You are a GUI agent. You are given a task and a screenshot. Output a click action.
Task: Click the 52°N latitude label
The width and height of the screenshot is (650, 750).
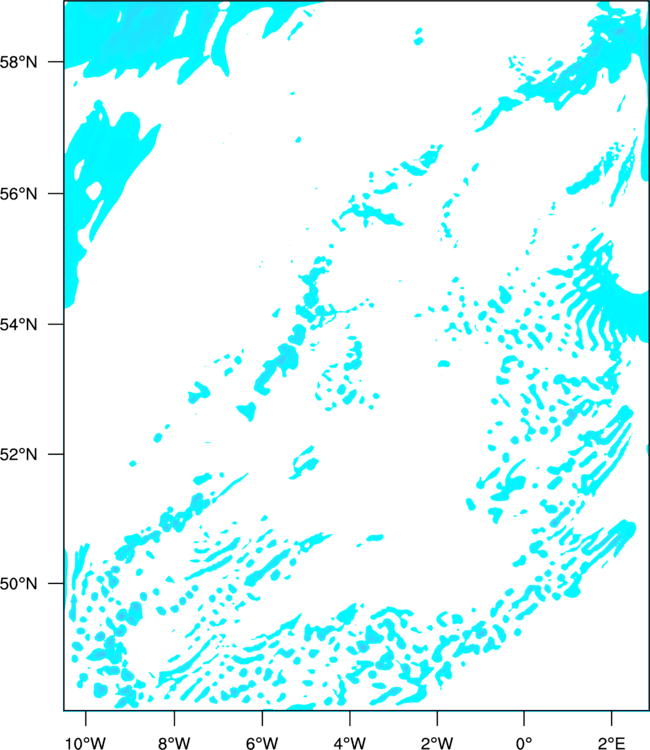pos(18,454)
